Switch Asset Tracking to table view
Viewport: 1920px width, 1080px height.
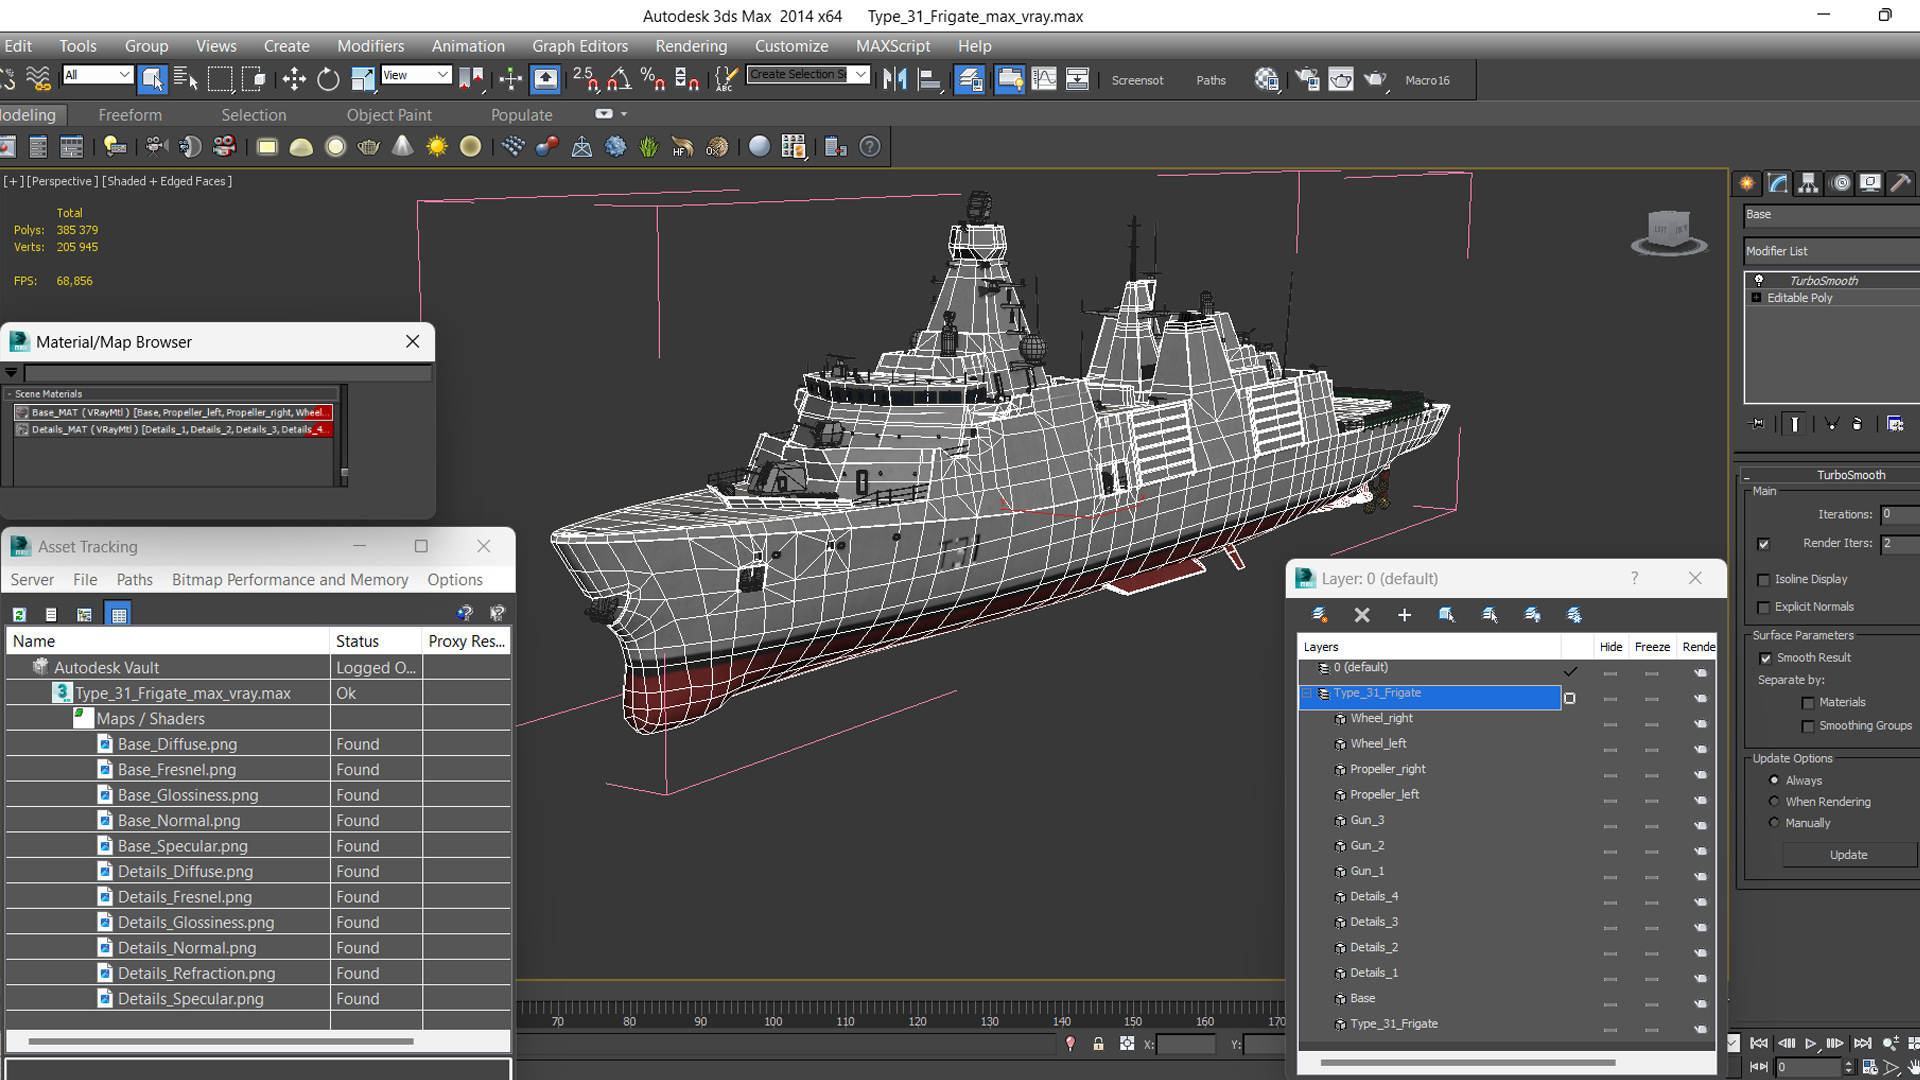(x=118, y=614)
